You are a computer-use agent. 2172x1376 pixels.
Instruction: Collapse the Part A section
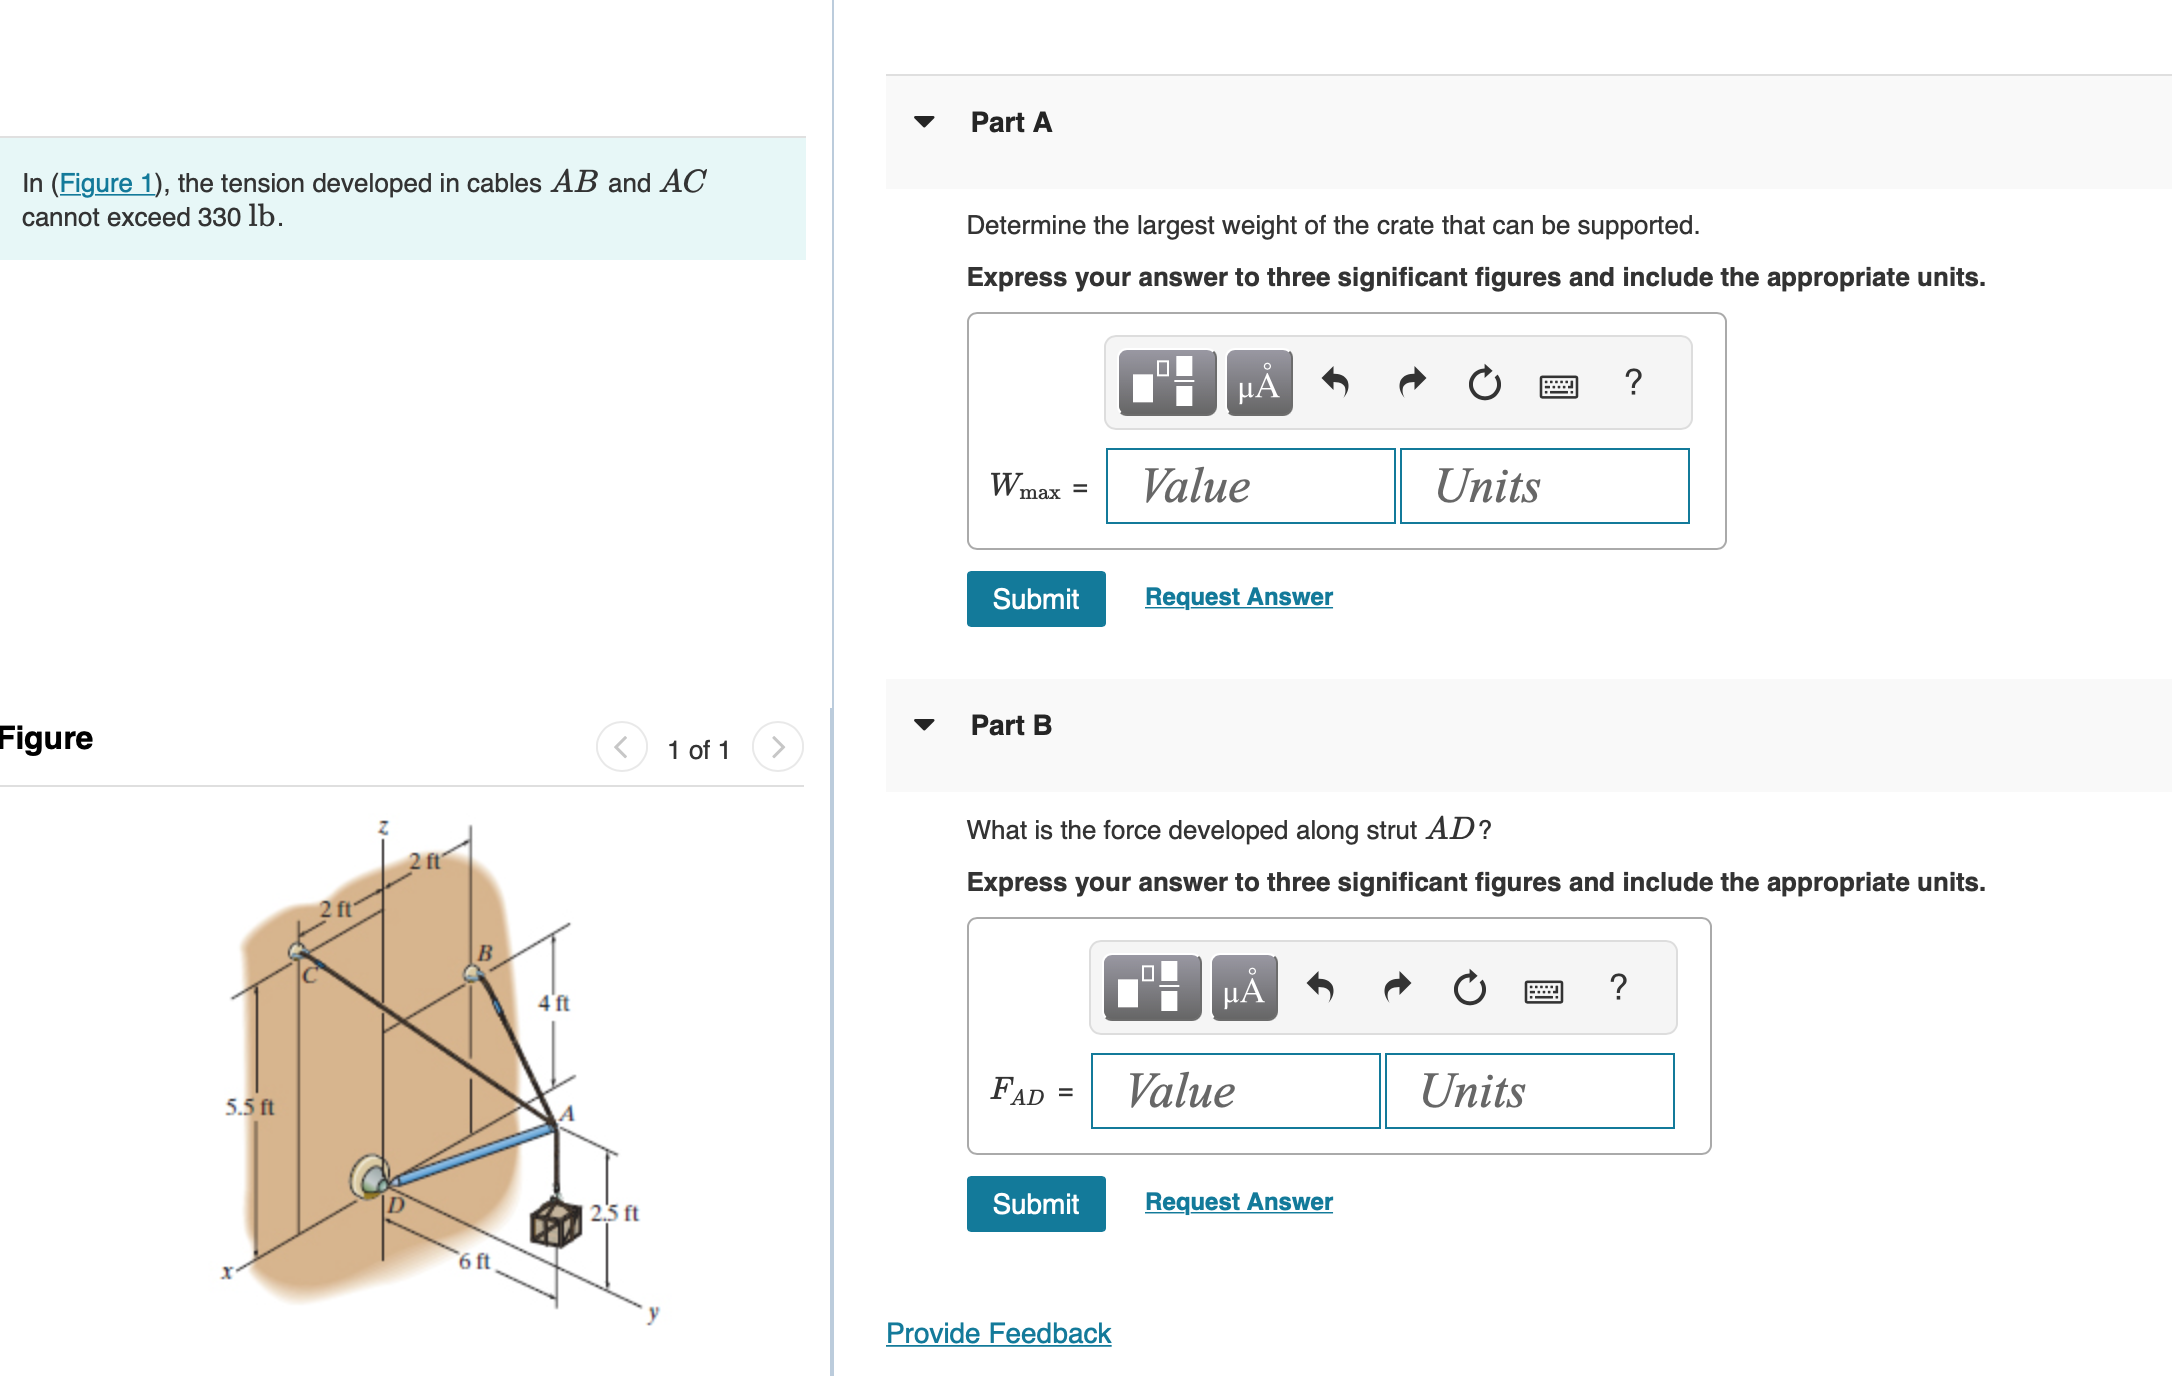[925, 121]
